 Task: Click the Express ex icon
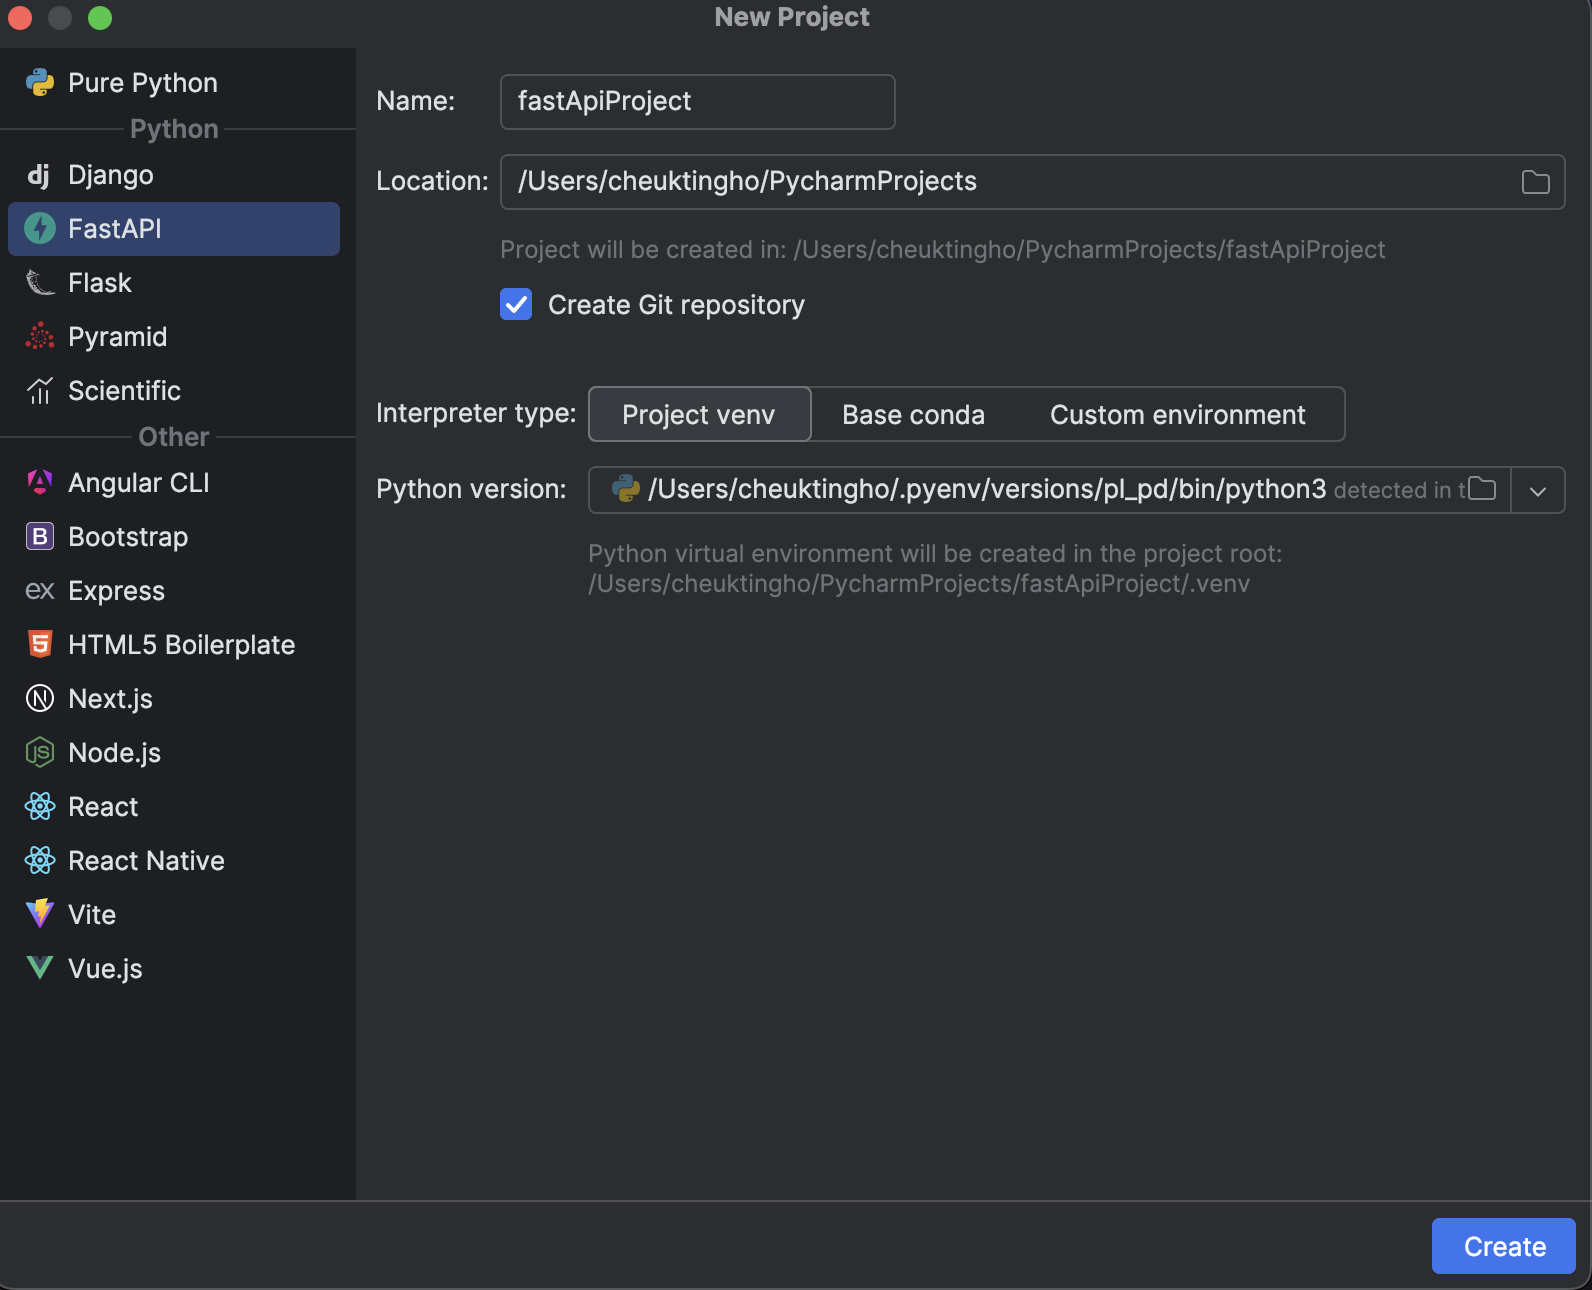[x=40, y=591]
